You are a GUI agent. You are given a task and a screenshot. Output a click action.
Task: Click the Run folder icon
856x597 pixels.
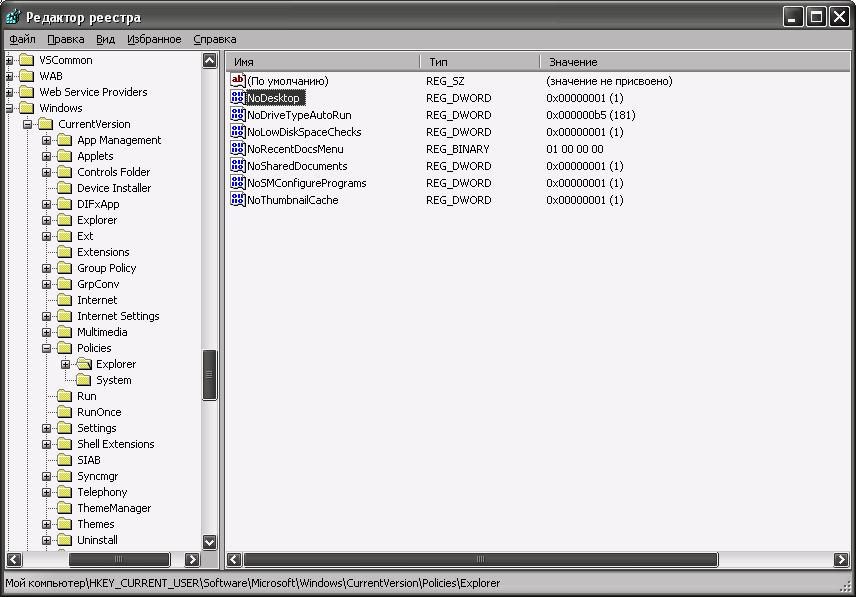pyautogui.click(x=65, y=396)
